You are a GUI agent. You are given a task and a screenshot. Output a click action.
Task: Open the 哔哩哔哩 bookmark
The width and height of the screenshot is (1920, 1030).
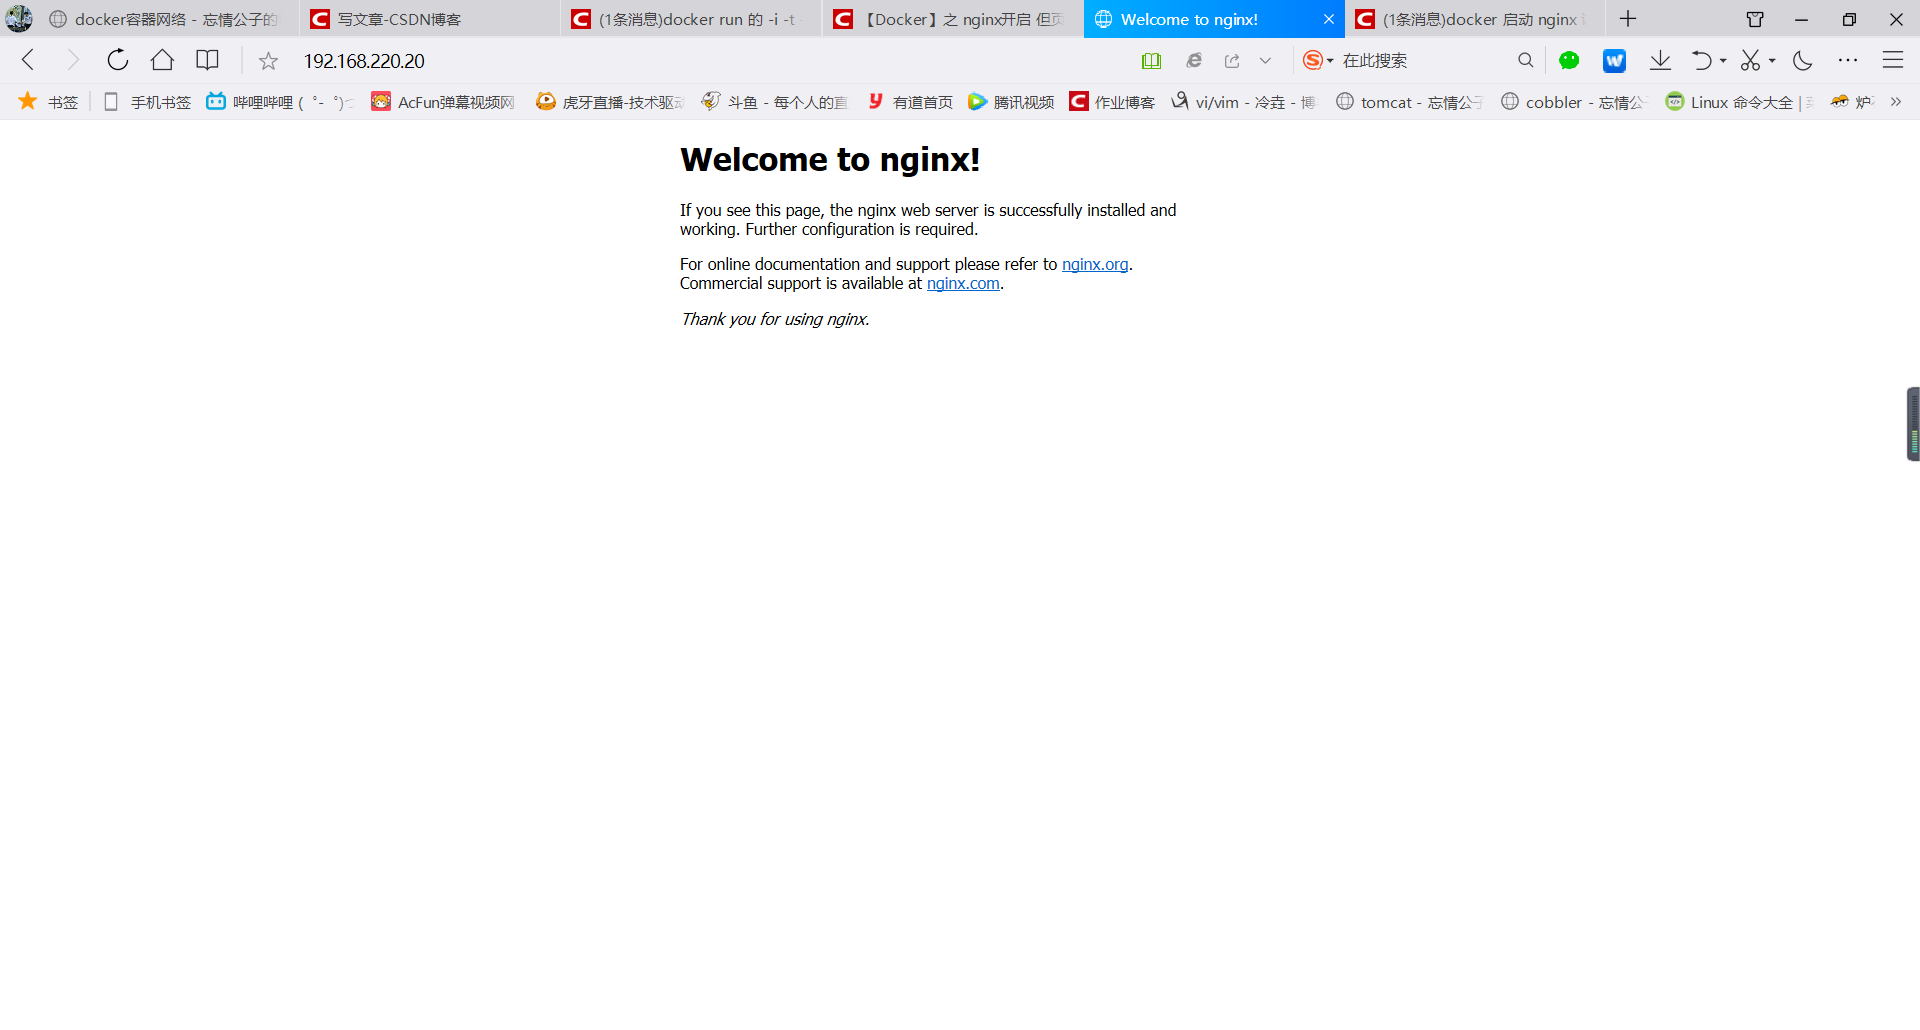pos(280,102)
